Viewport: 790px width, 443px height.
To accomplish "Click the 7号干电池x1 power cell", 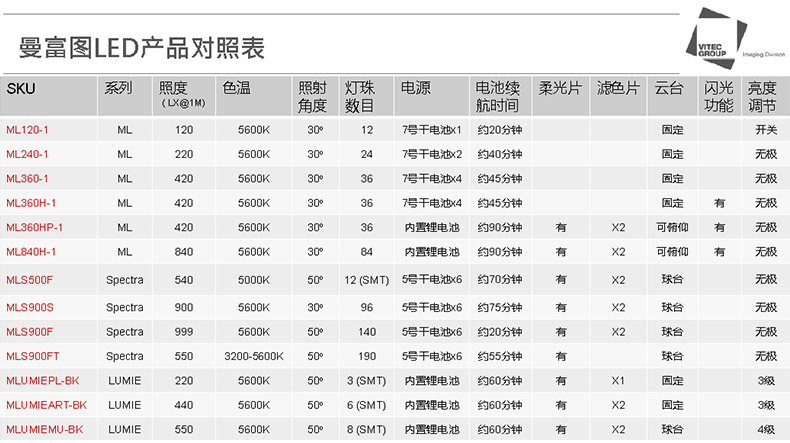I will click(x=432, y=130).
